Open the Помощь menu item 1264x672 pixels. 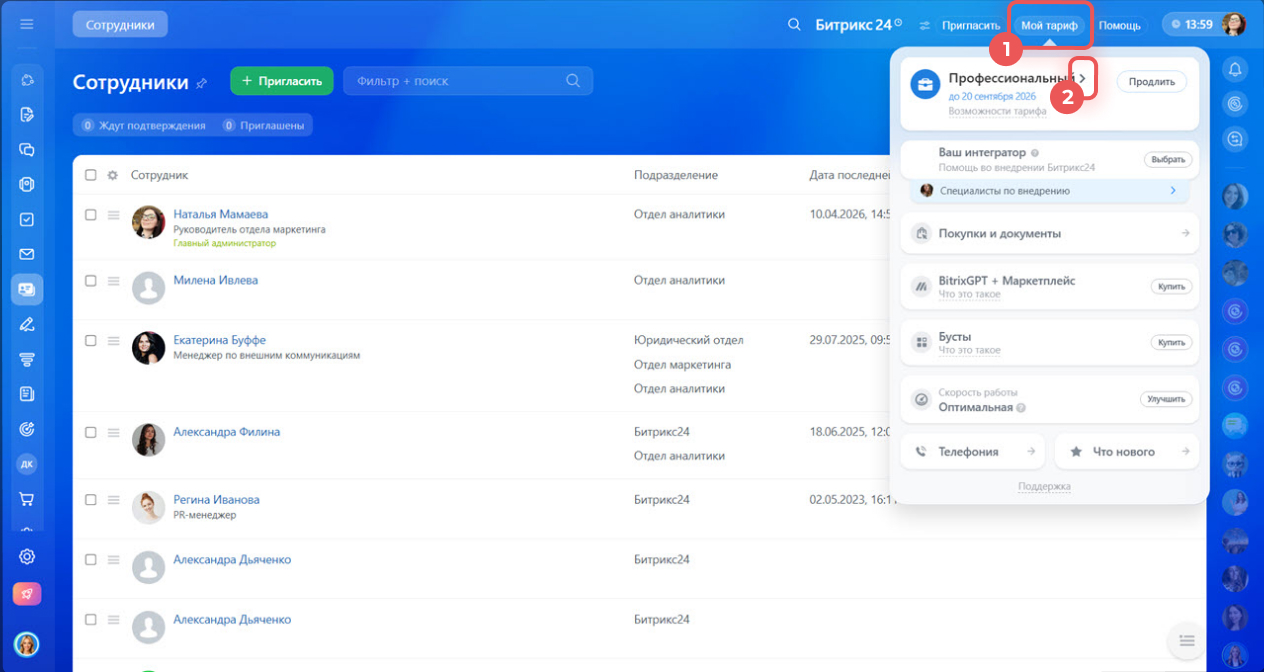(x=1119, y=25)
